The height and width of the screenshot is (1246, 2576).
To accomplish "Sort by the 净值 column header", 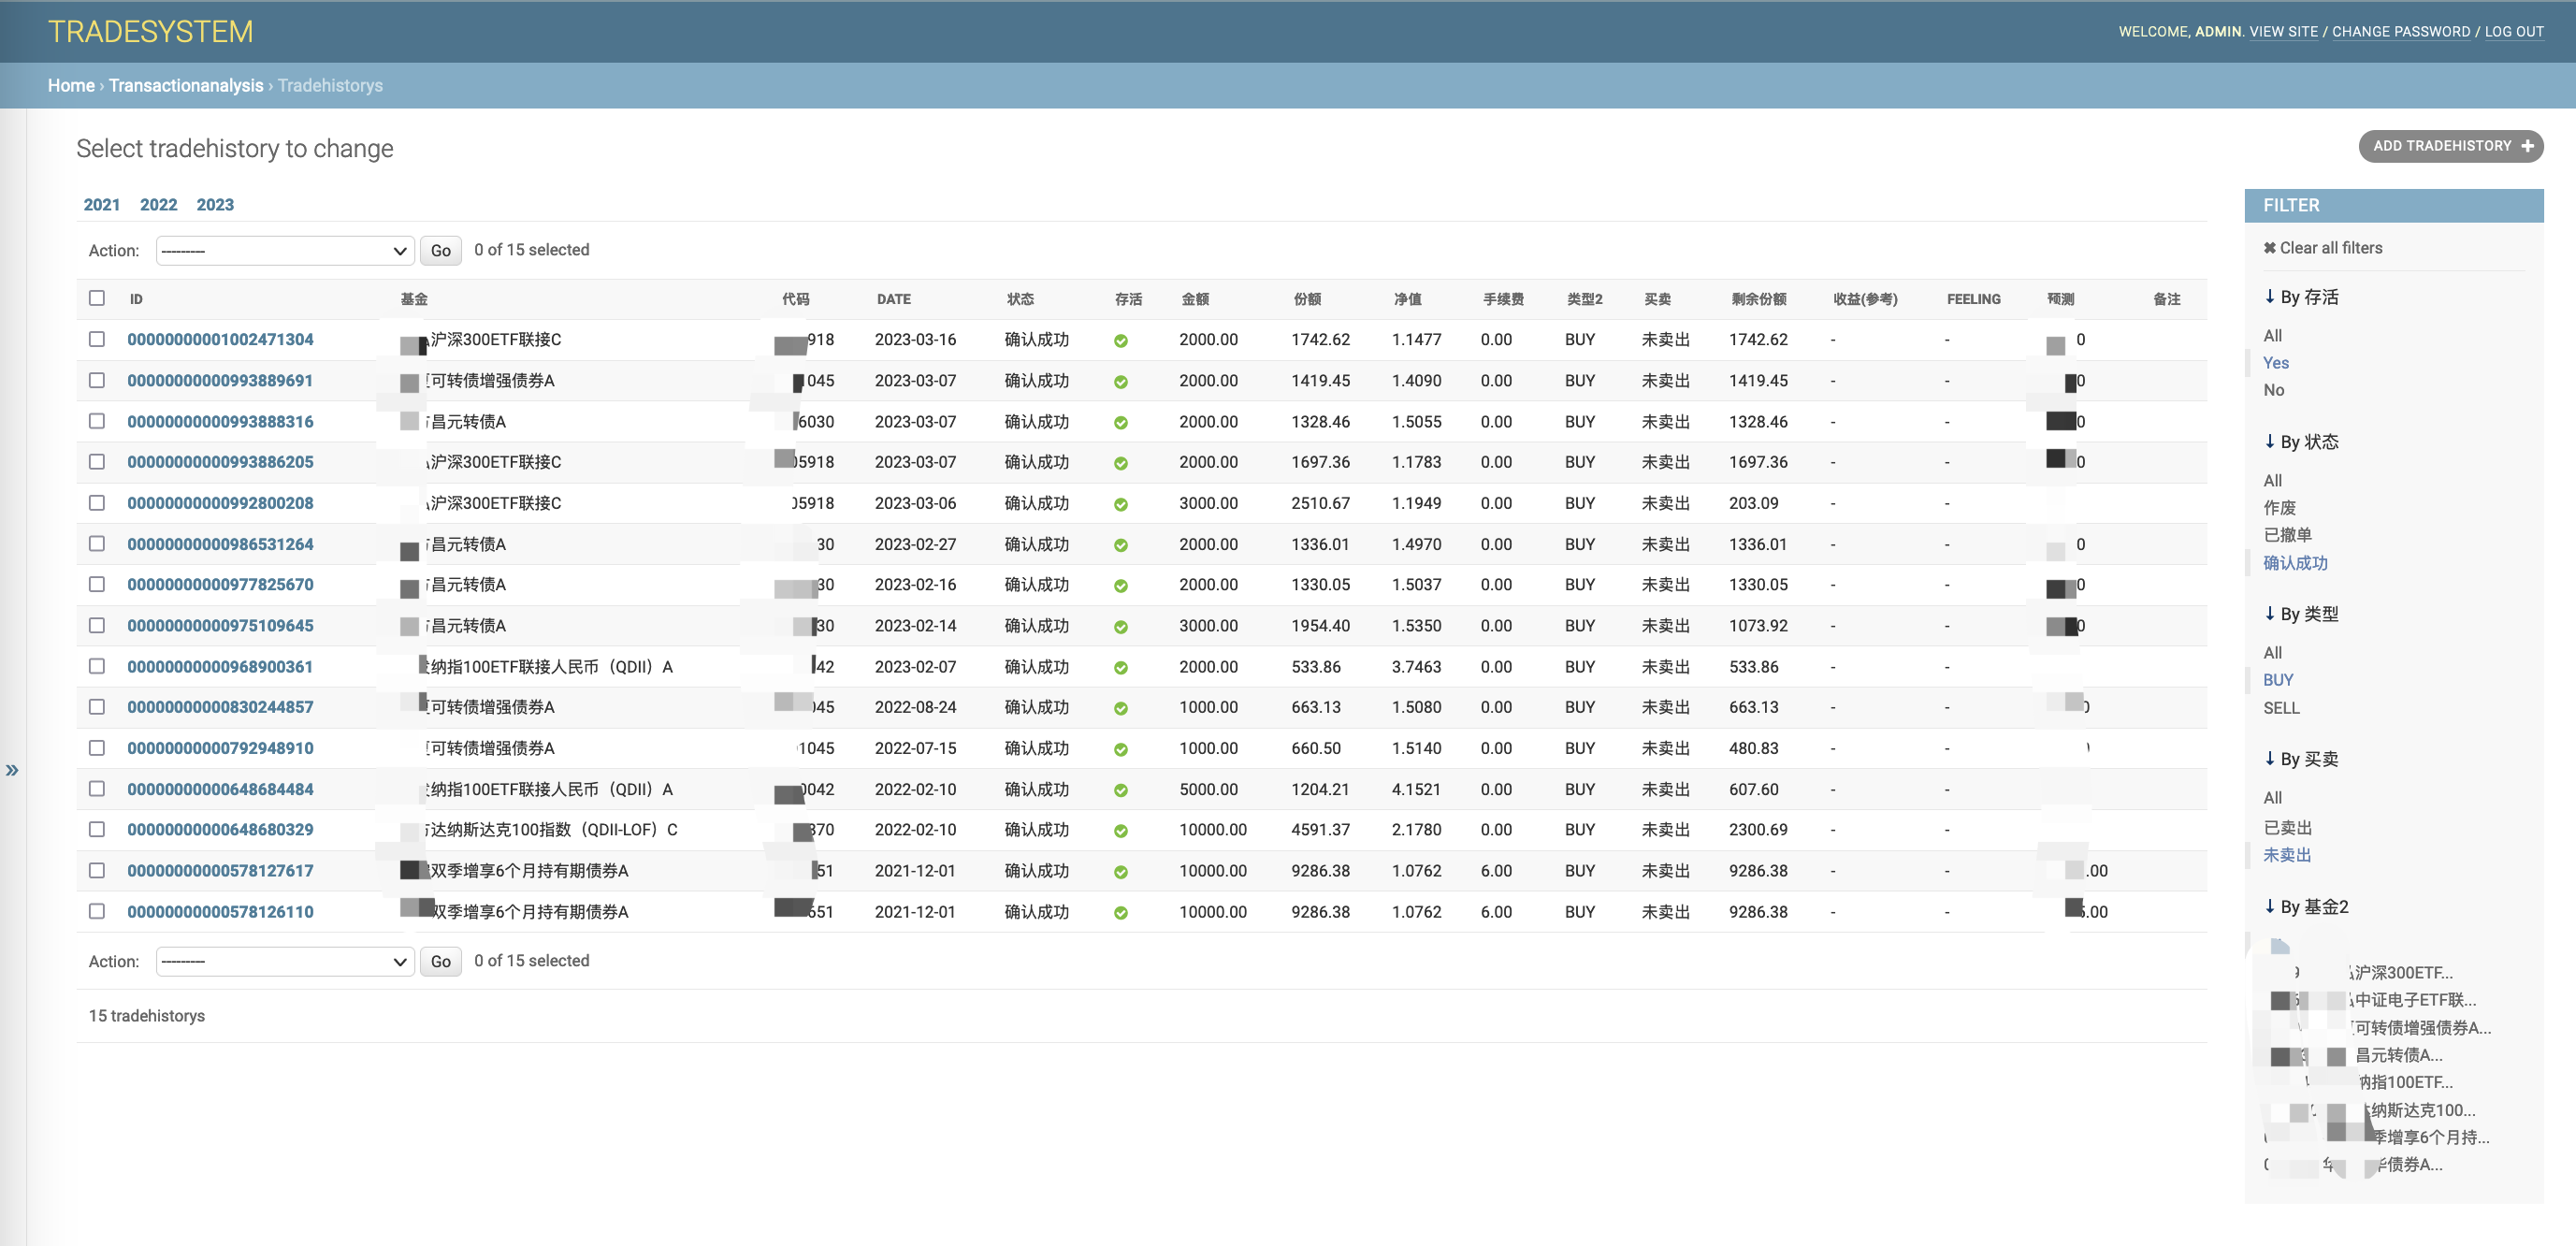I will (1407, 299).
